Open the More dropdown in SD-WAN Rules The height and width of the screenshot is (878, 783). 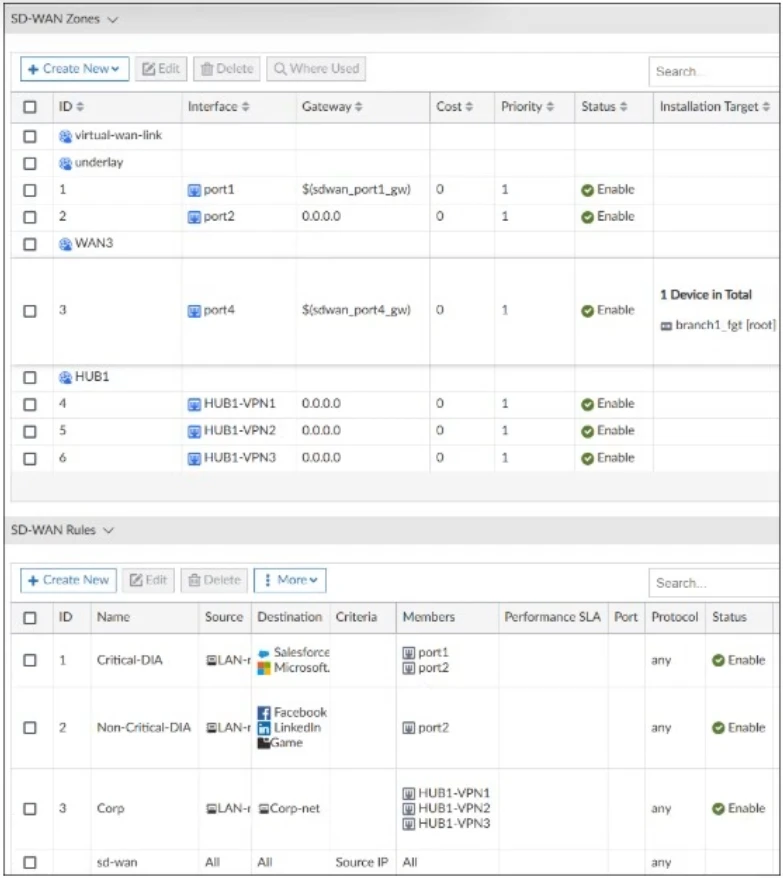[x=290, y=580]
